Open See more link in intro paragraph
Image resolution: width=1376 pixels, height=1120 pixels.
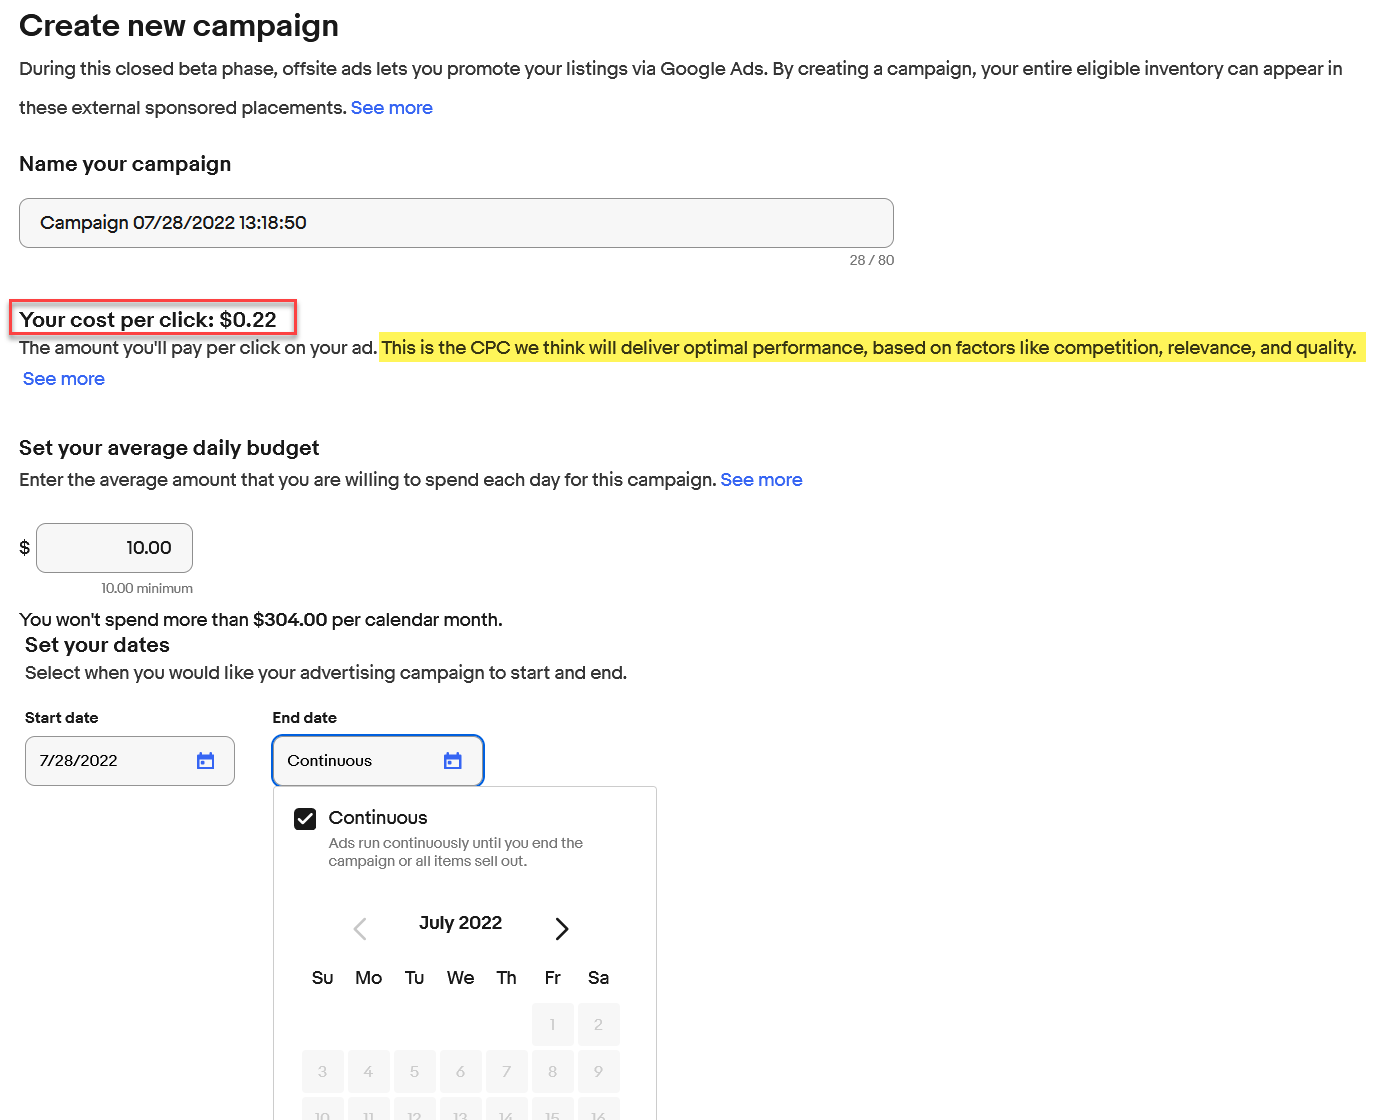(x=392, y=108)
